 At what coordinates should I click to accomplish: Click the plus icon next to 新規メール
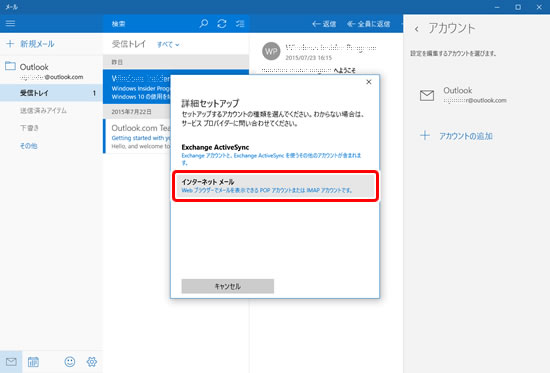click(x=10, y=44)
